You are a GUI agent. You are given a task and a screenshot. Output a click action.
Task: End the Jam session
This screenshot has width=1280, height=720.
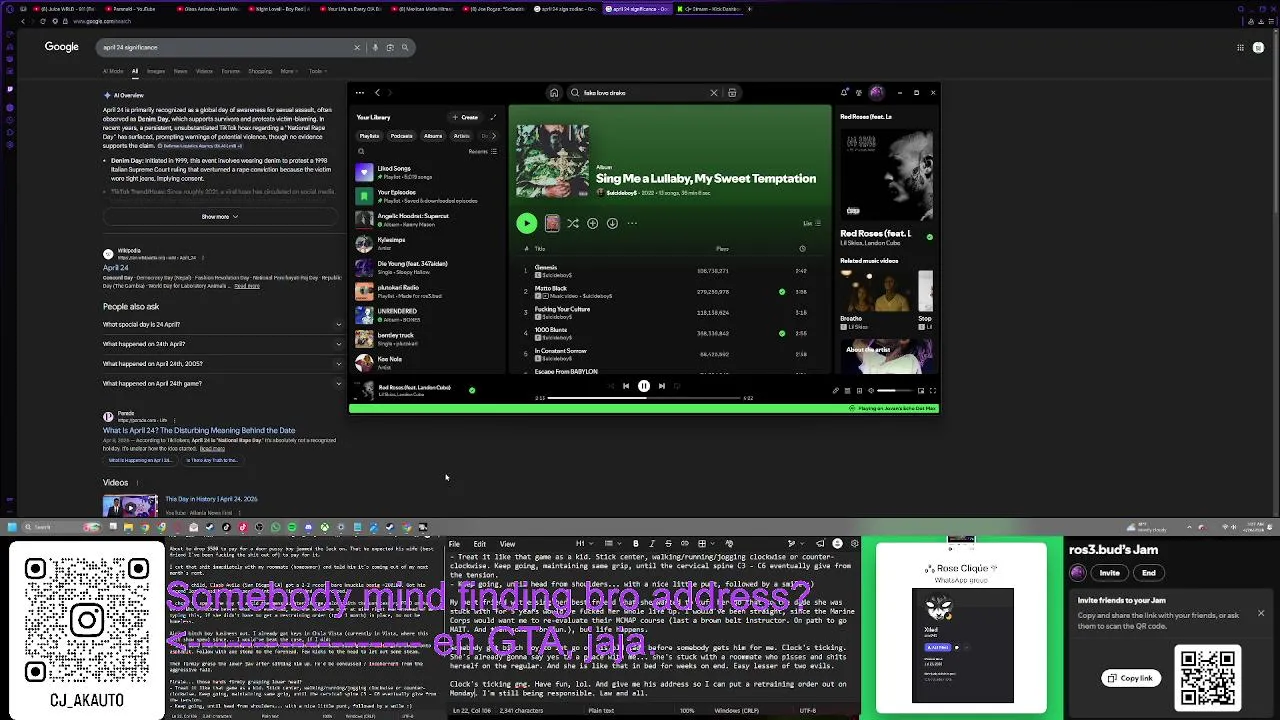pos(1149,573)
